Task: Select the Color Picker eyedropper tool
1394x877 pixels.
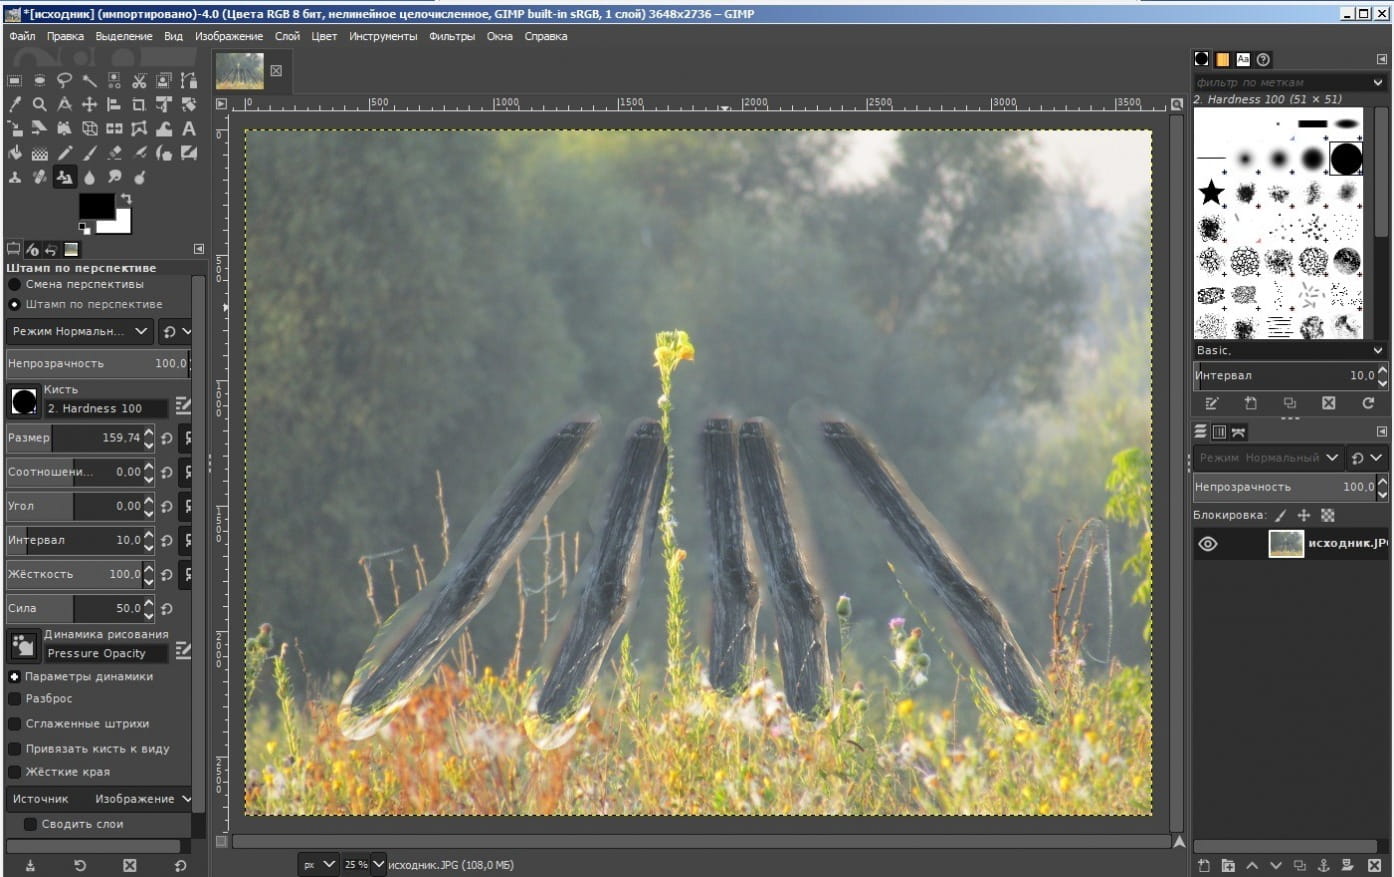Action: (x=15, y=104)
